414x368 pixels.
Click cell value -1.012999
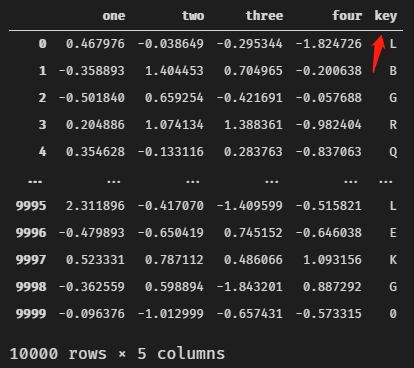click(x=171, y=314)
